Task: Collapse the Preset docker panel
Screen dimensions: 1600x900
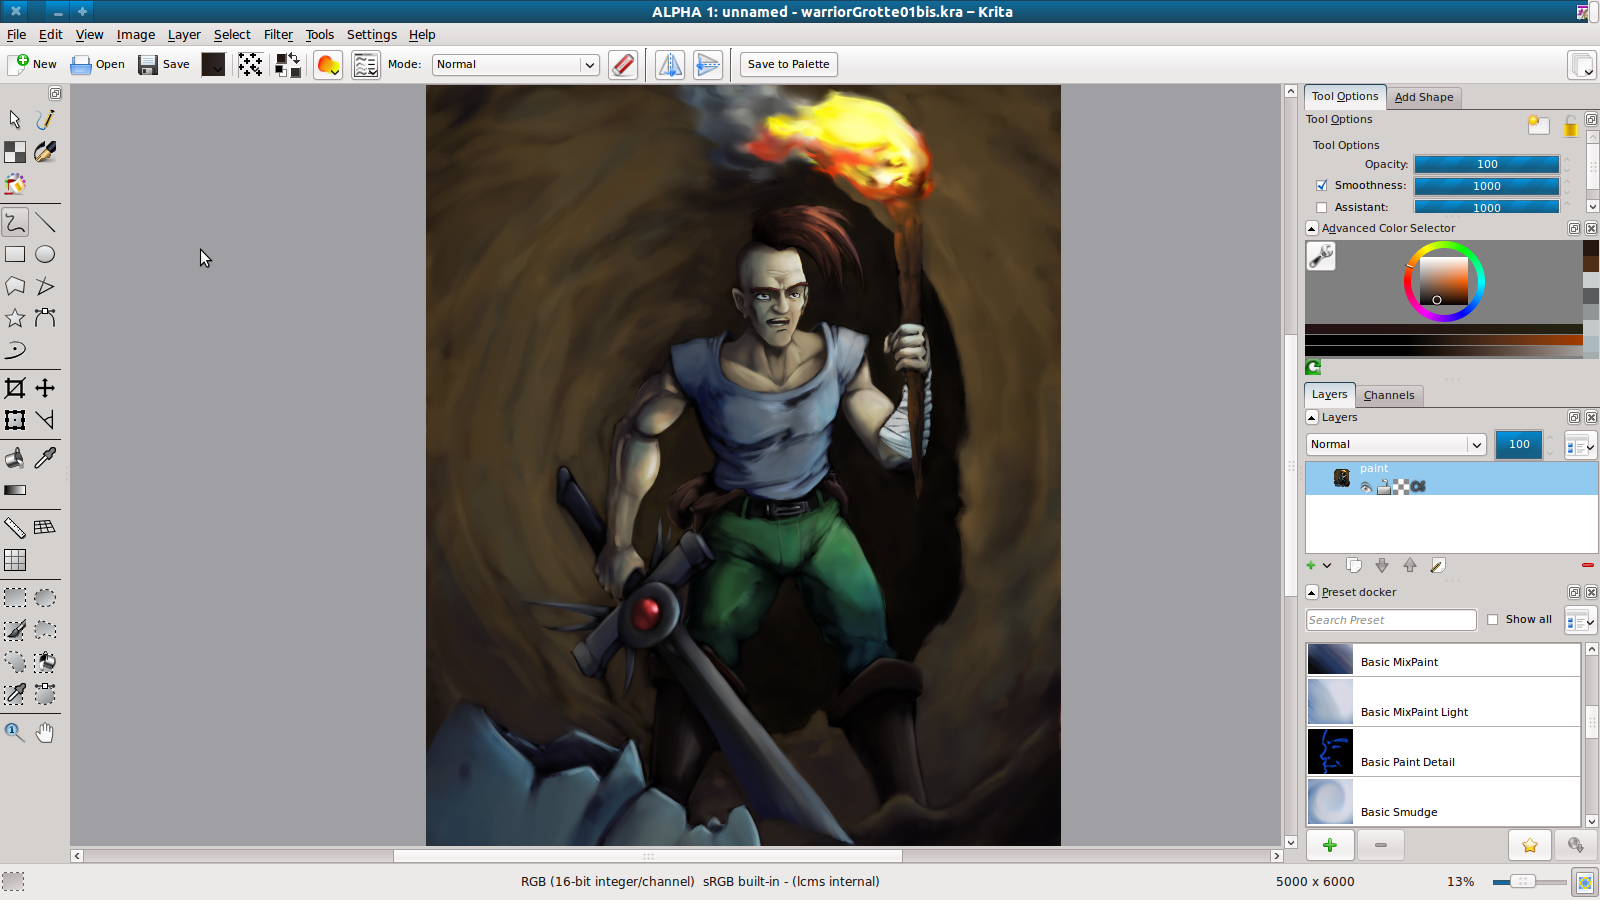Action: (x=1312, y=593)
